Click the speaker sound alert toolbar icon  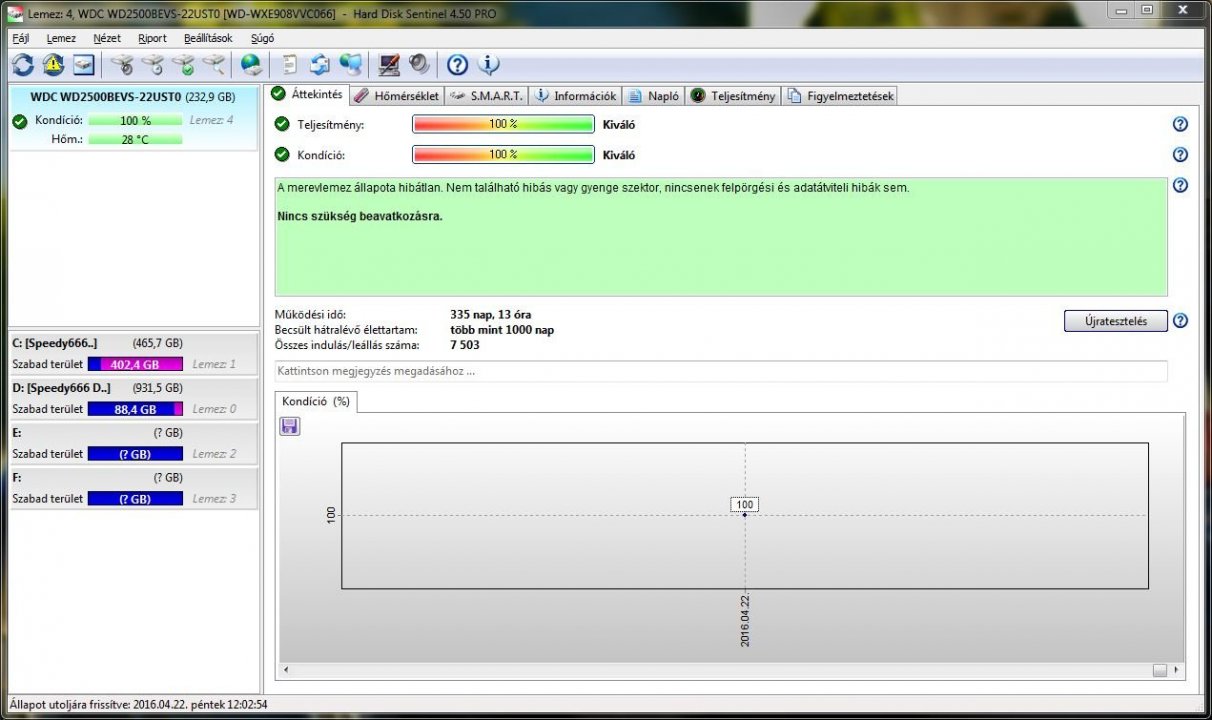(x=419, y=65)
